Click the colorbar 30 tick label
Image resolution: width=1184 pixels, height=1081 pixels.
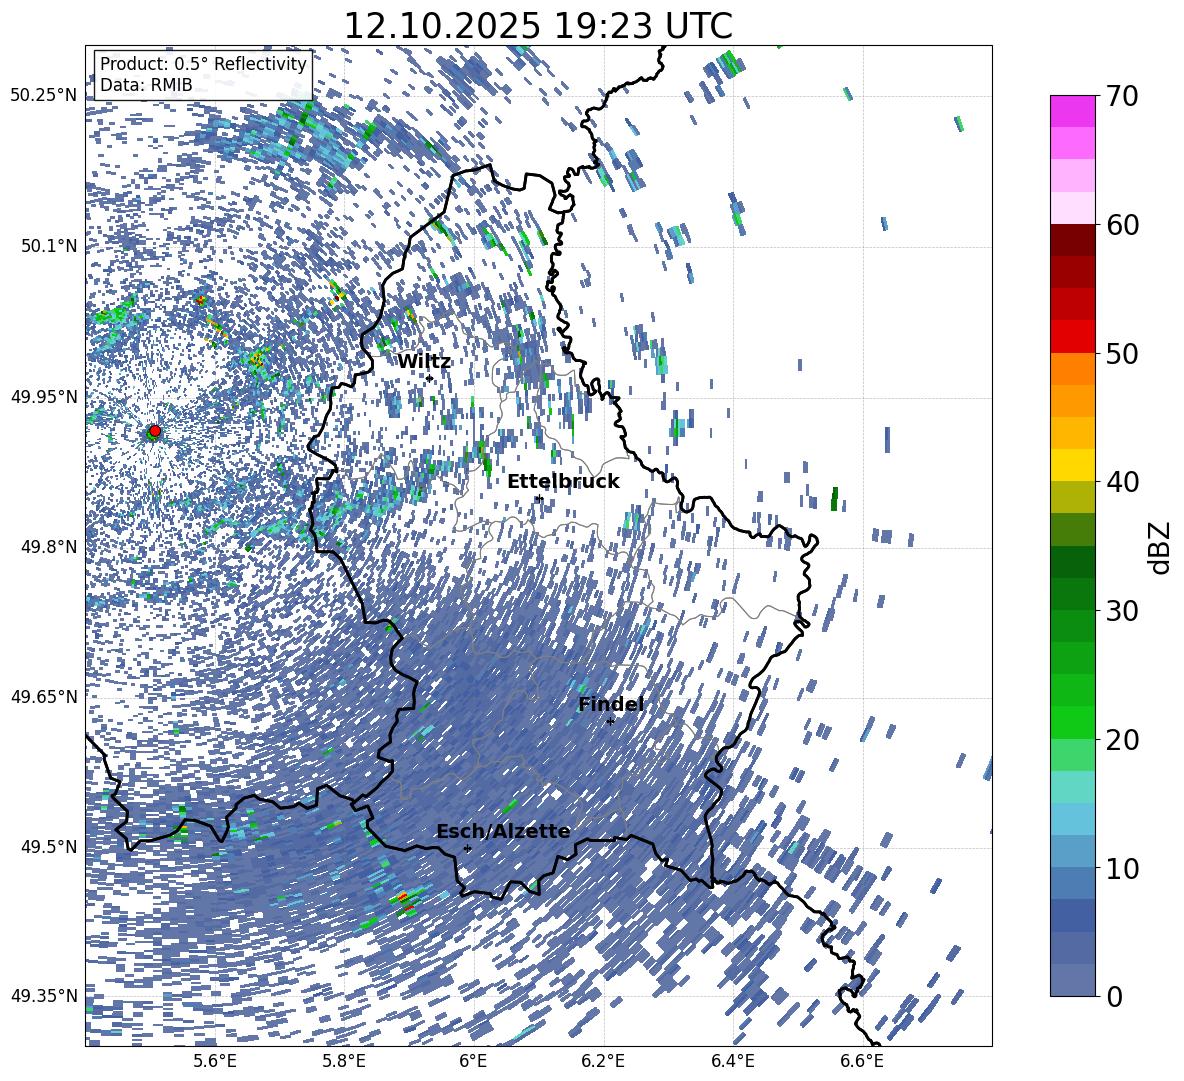coord(1122,611)
